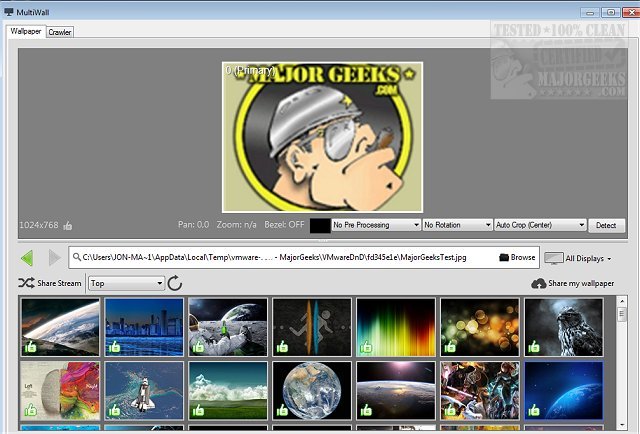Click the black background color swatch
The width and height of the screenshot is (640, 434).
(x=320, y=225)
